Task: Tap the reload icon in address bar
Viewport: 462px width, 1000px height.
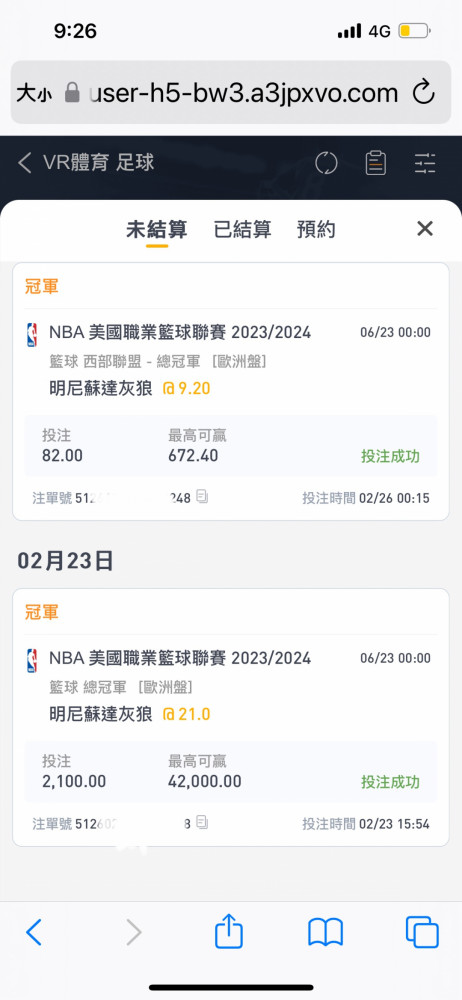Action: 424,93
